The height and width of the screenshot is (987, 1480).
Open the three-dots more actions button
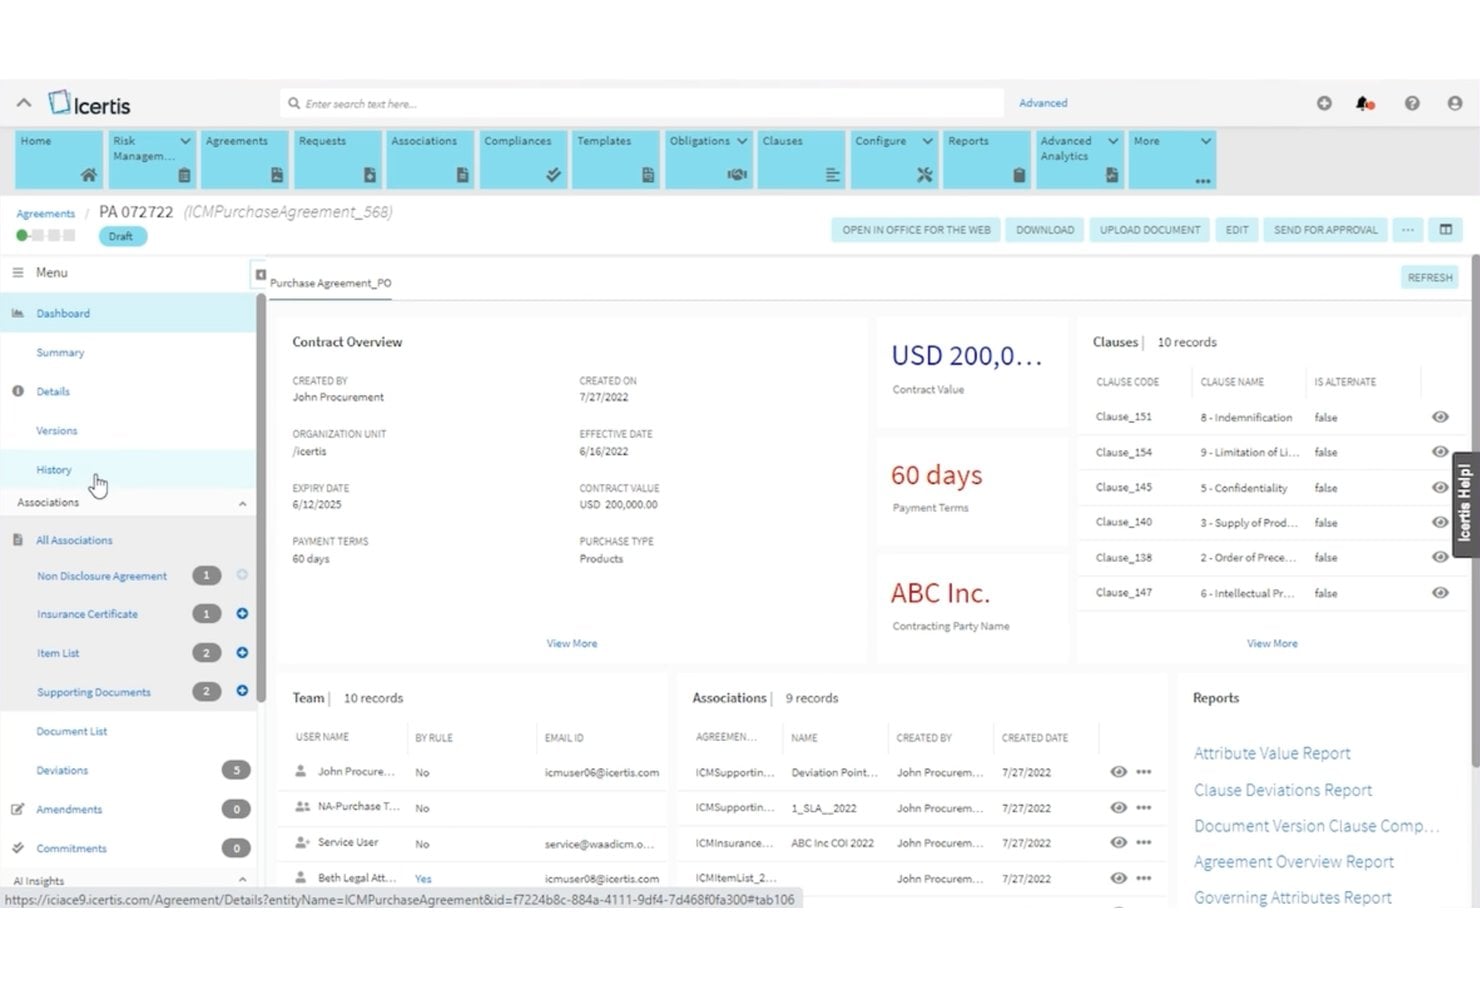click(1408, 230)
